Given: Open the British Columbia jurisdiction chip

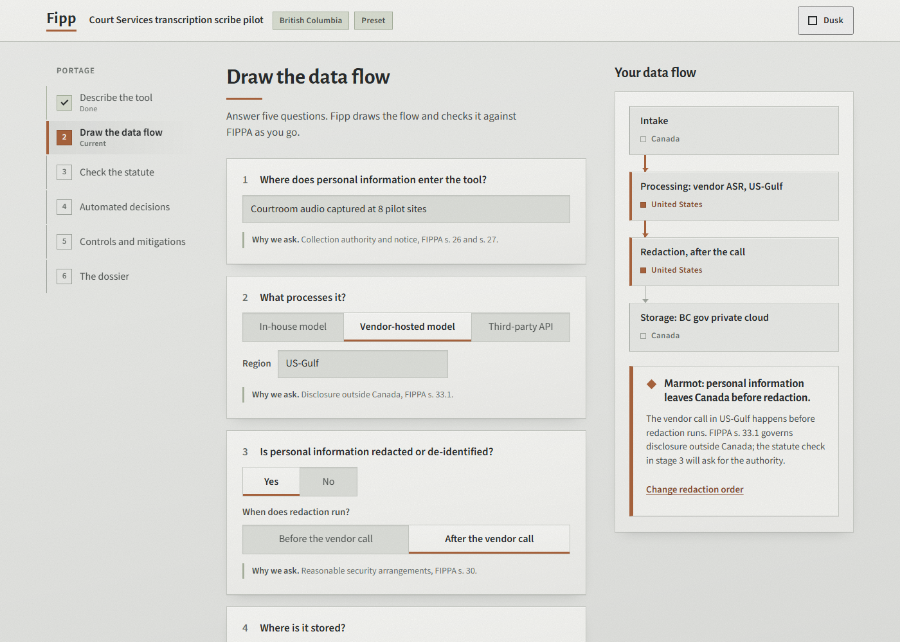Looking at the screenshot, I should (x=311, y=20).
